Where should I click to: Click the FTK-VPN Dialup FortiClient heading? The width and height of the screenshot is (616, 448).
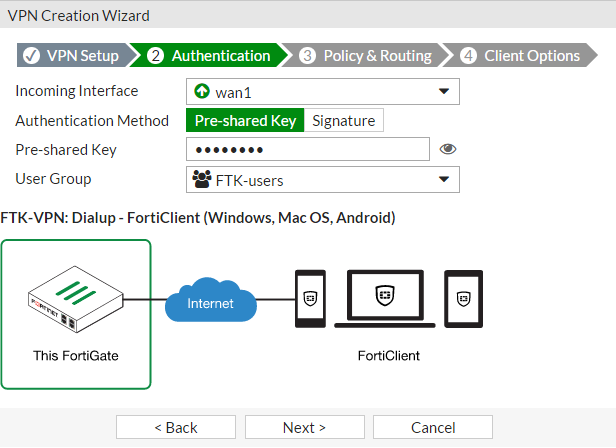[198, 218]
